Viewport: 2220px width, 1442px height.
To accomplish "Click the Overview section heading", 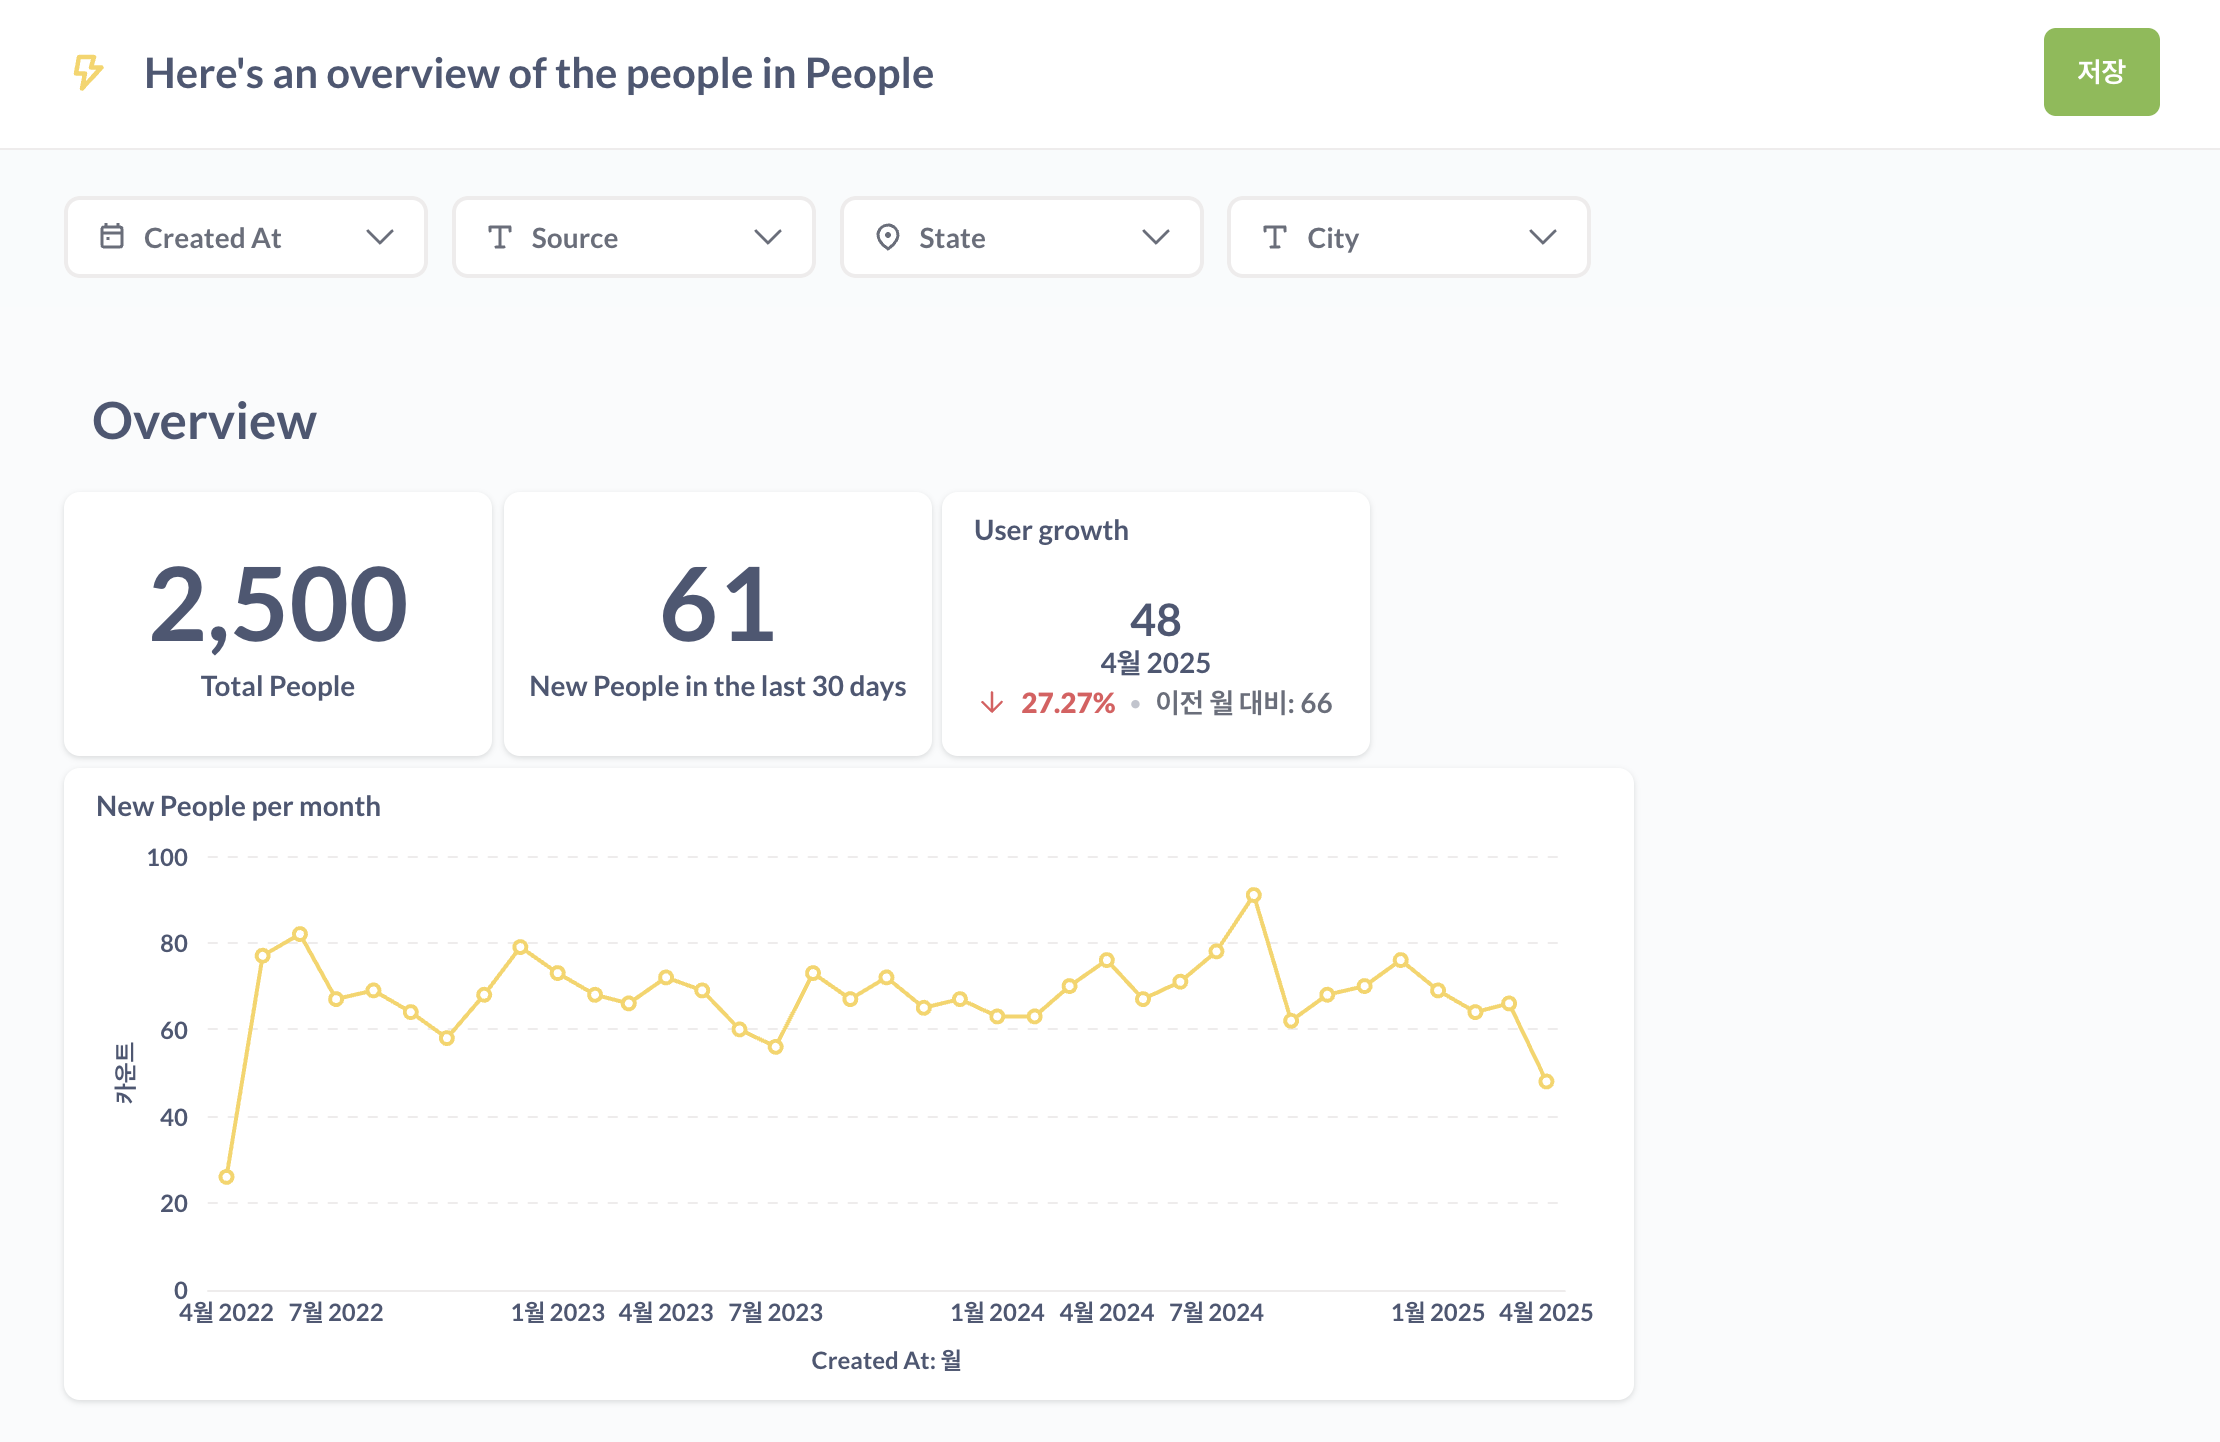I will 204,421.
